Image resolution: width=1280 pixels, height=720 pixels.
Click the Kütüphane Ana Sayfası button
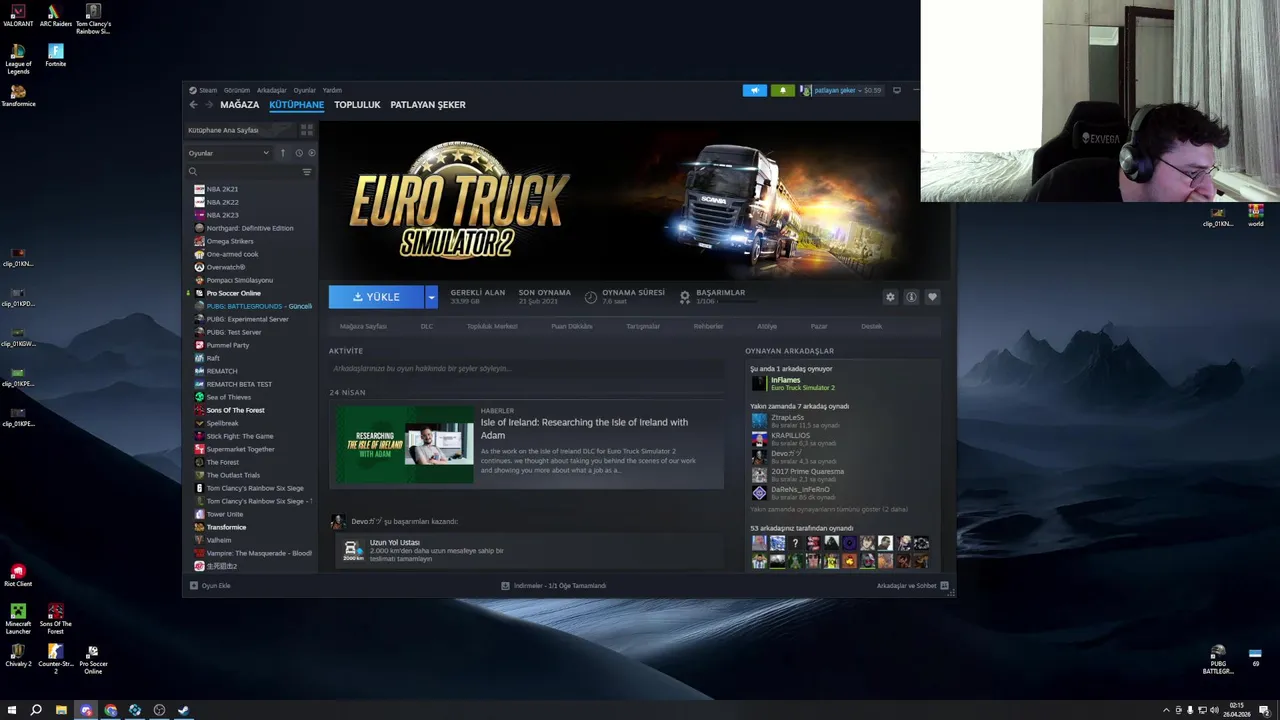point(239,130)
